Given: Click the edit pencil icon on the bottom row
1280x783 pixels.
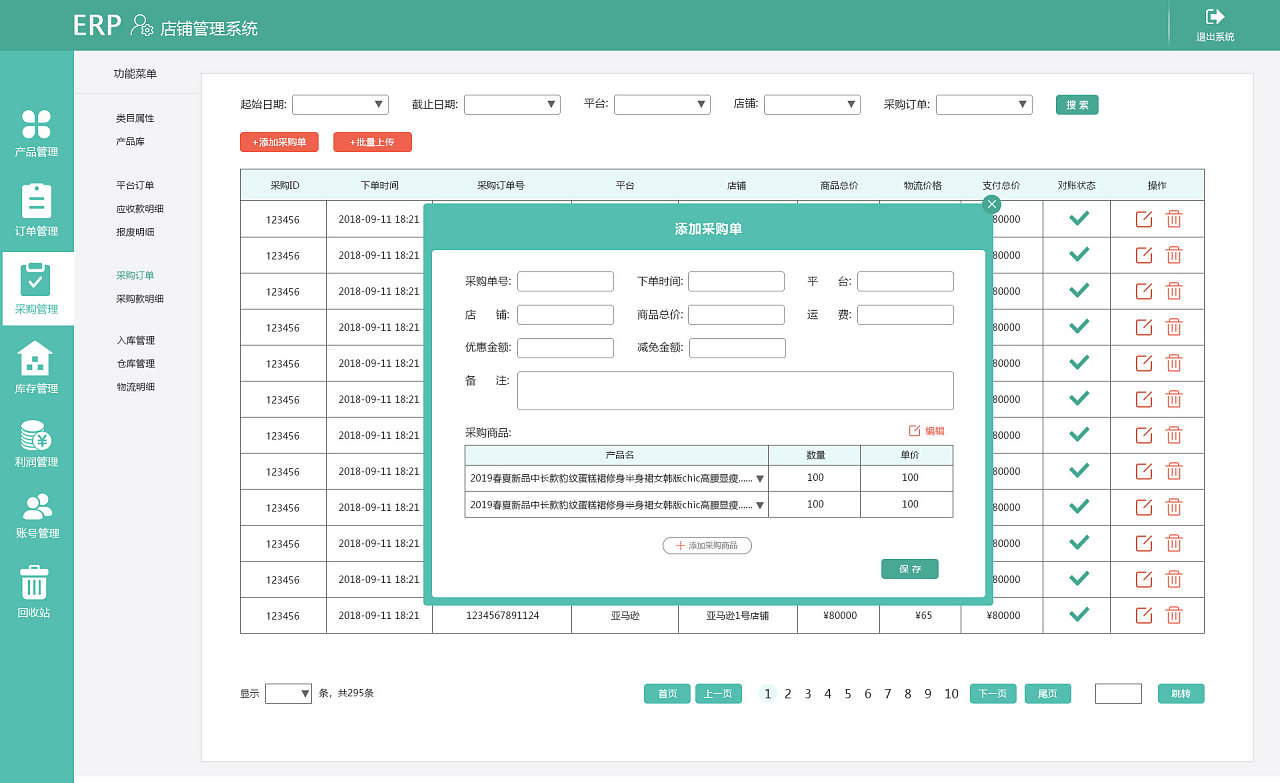Looking at the screenshot, I should point(1143,615).
